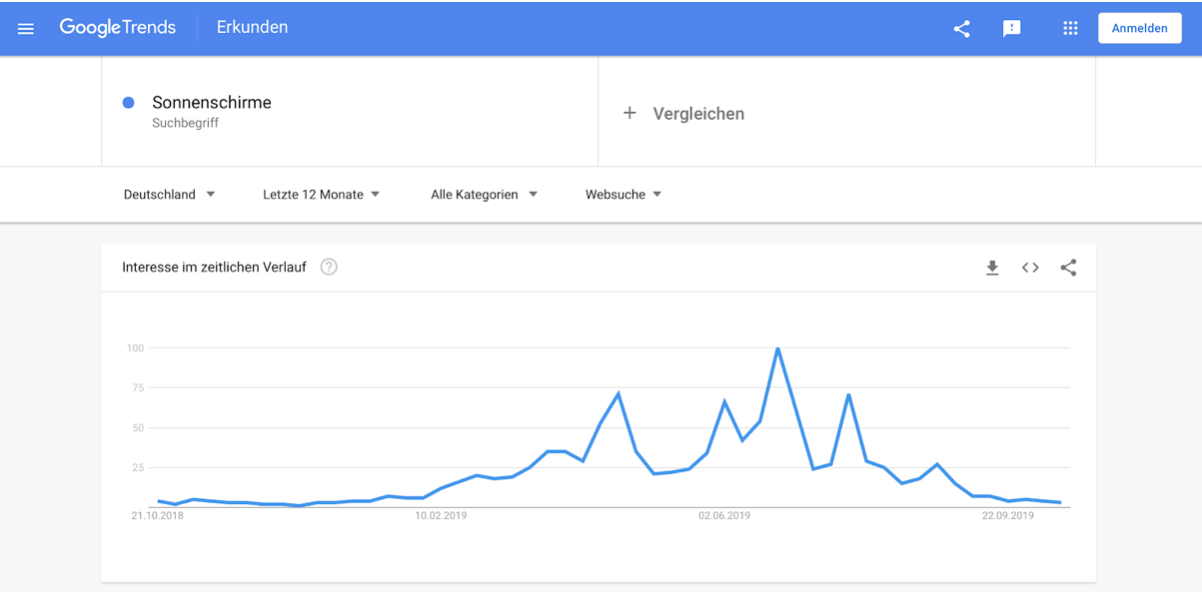Click the chart peak at value 100
Image resolution: width=1202 pixels, height=592 pixels.
(777, 348)
